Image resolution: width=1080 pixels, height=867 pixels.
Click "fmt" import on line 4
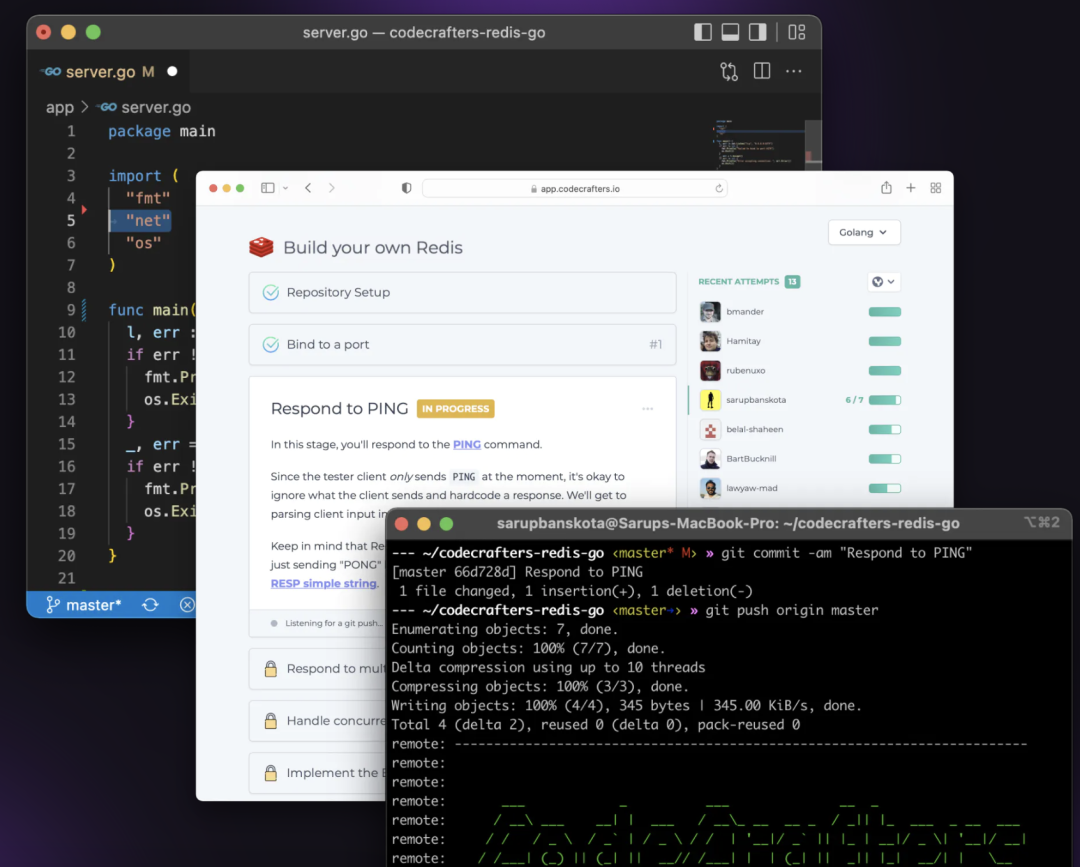pyautogui.click(x=147, y=198)
